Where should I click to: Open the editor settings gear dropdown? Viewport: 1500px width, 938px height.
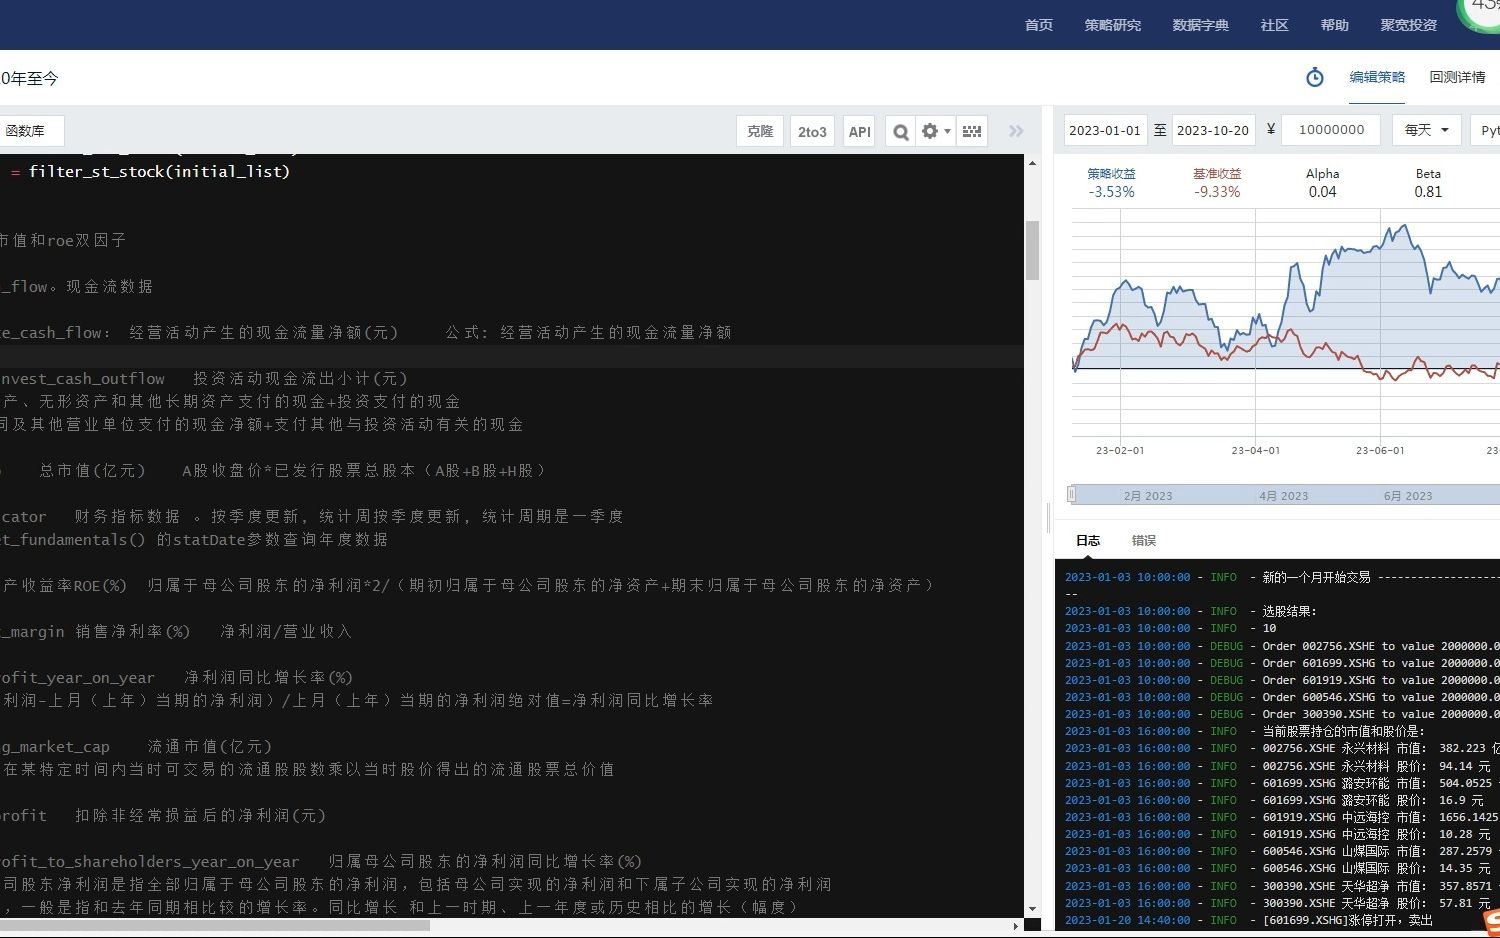(x=936, y=131)
